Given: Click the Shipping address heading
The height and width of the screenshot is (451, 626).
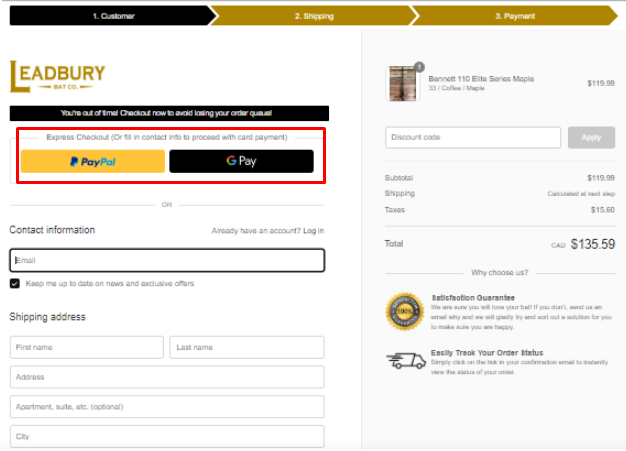Looking at the screenshot, I should point(48,317).
